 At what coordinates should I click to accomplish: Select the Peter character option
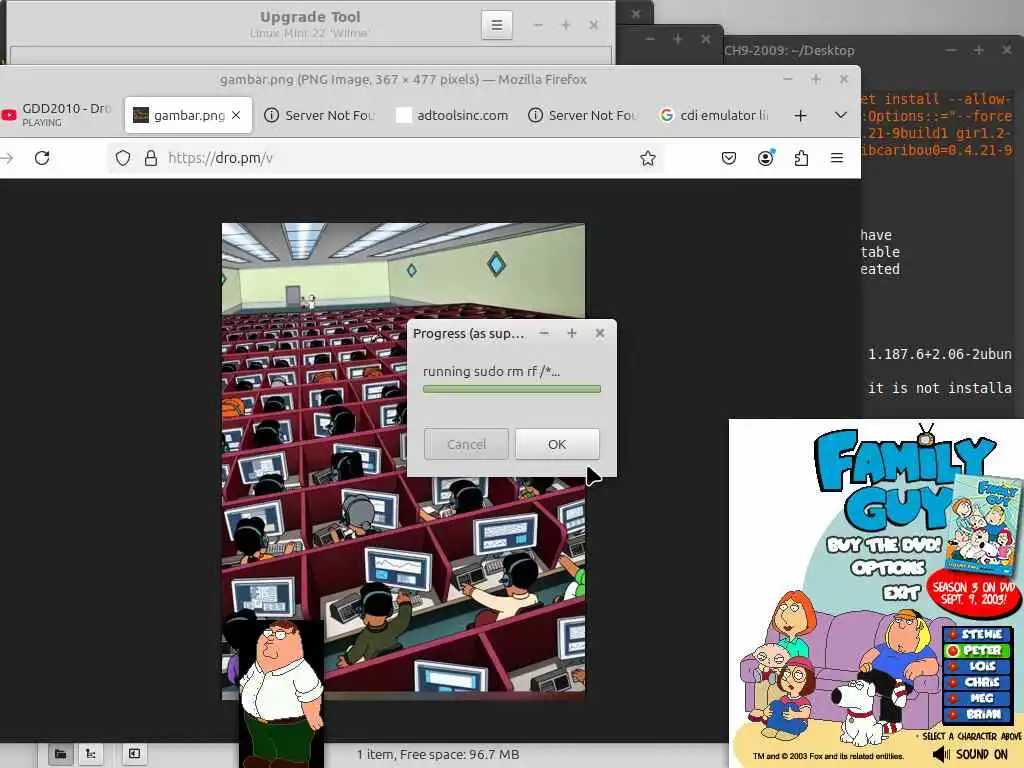976,650
